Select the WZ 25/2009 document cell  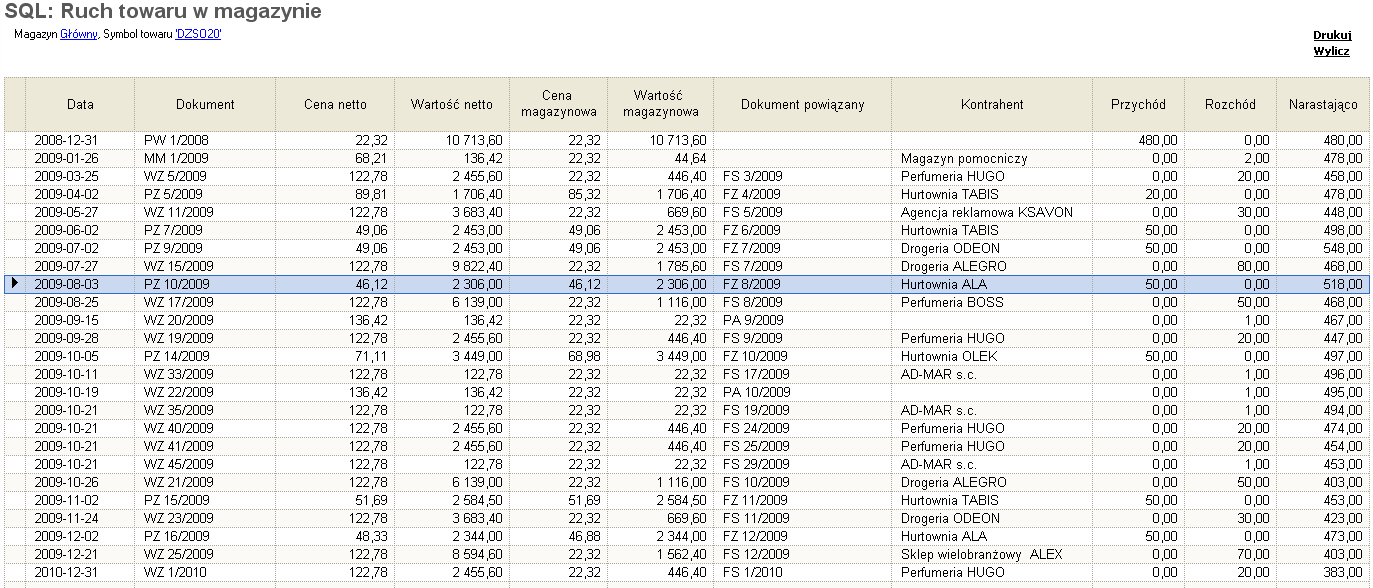point(205,554)
